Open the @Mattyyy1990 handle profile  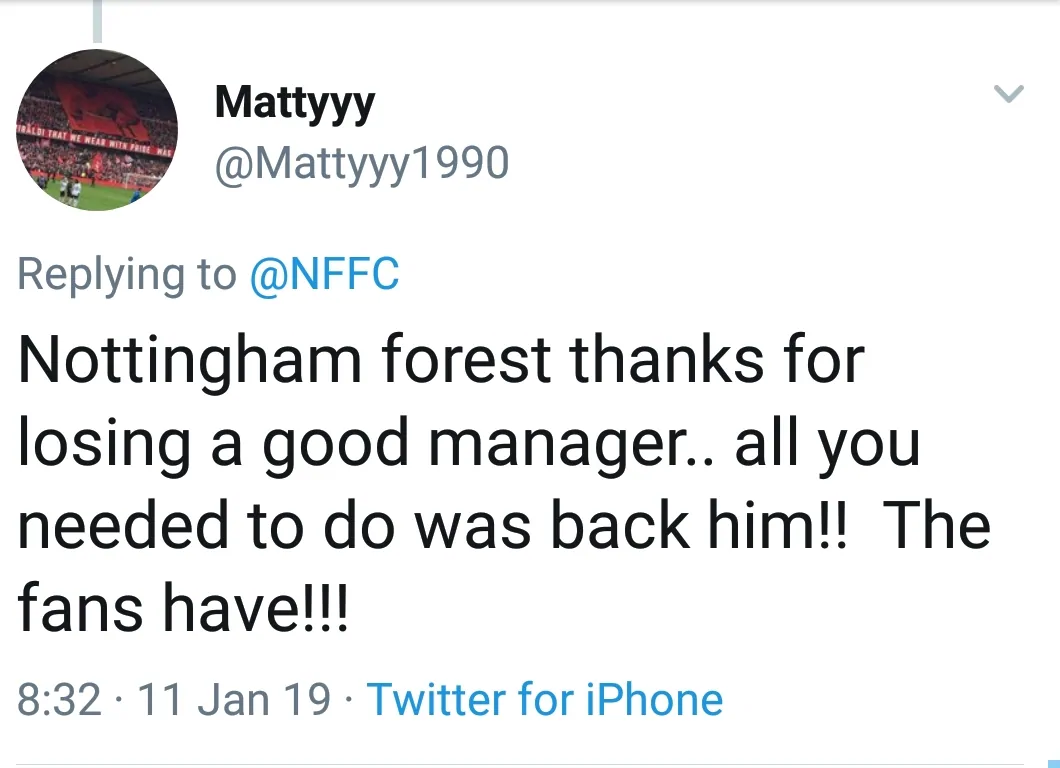(x=362, y=163)
